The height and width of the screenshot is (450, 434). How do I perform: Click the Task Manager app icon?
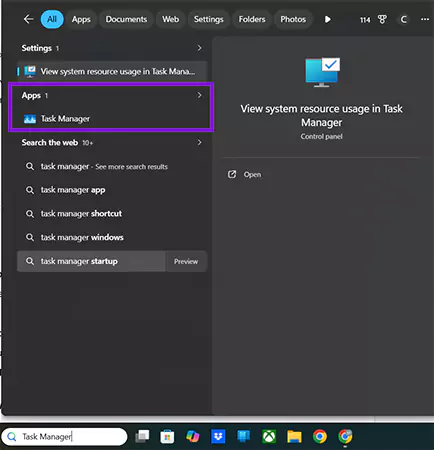(x=30, y=119)
